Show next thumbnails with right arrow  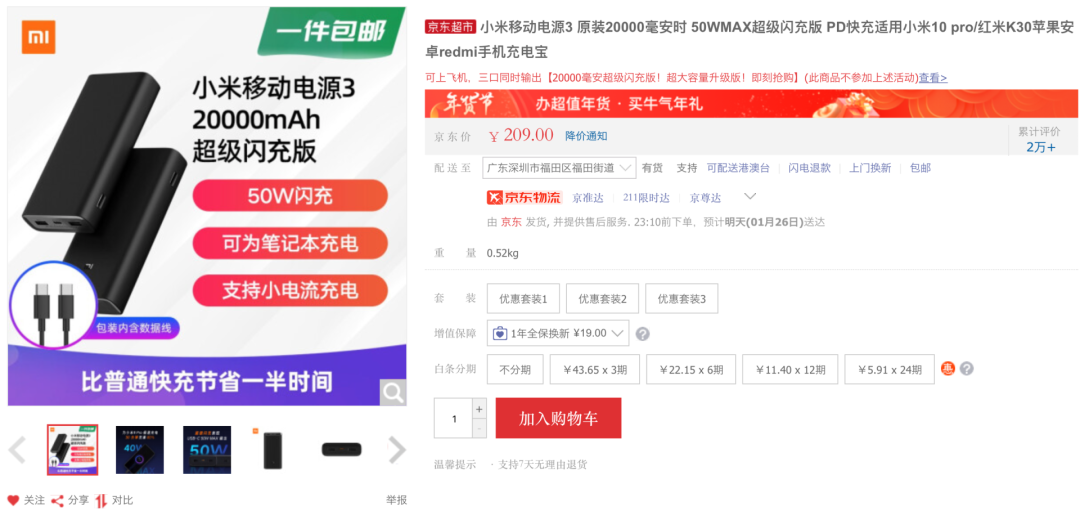coord(397,450)
